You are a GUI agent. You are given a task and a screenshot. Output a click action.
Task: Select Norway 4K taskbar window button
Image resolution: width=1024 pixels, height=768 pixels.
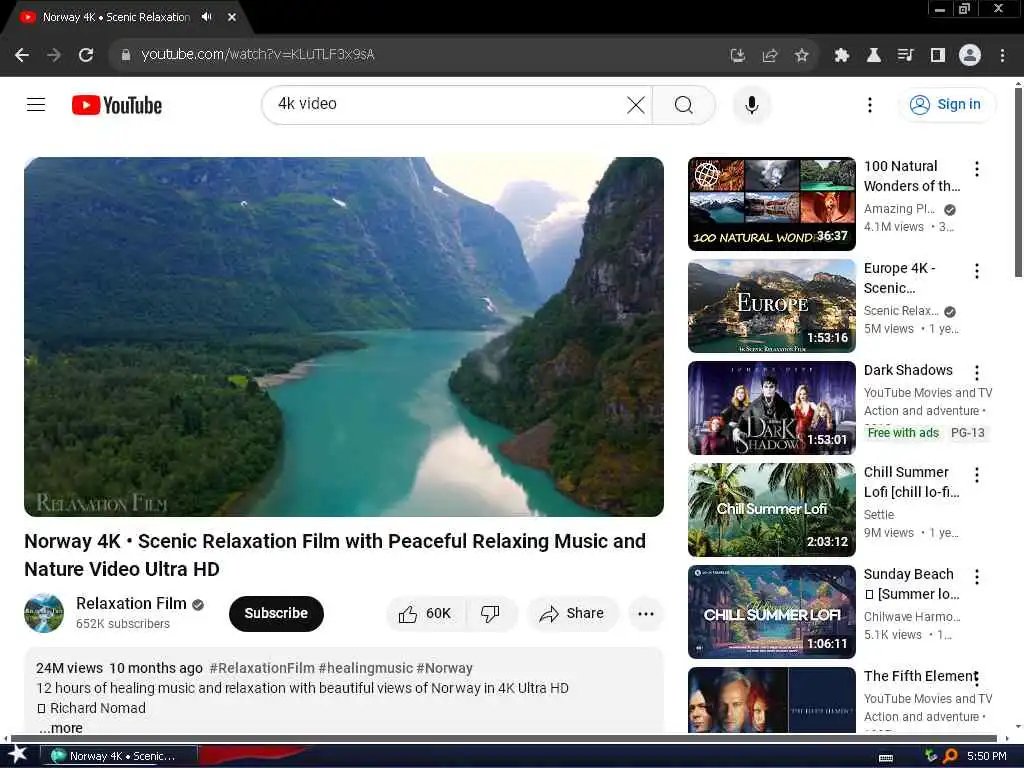(x=118, y=756)
